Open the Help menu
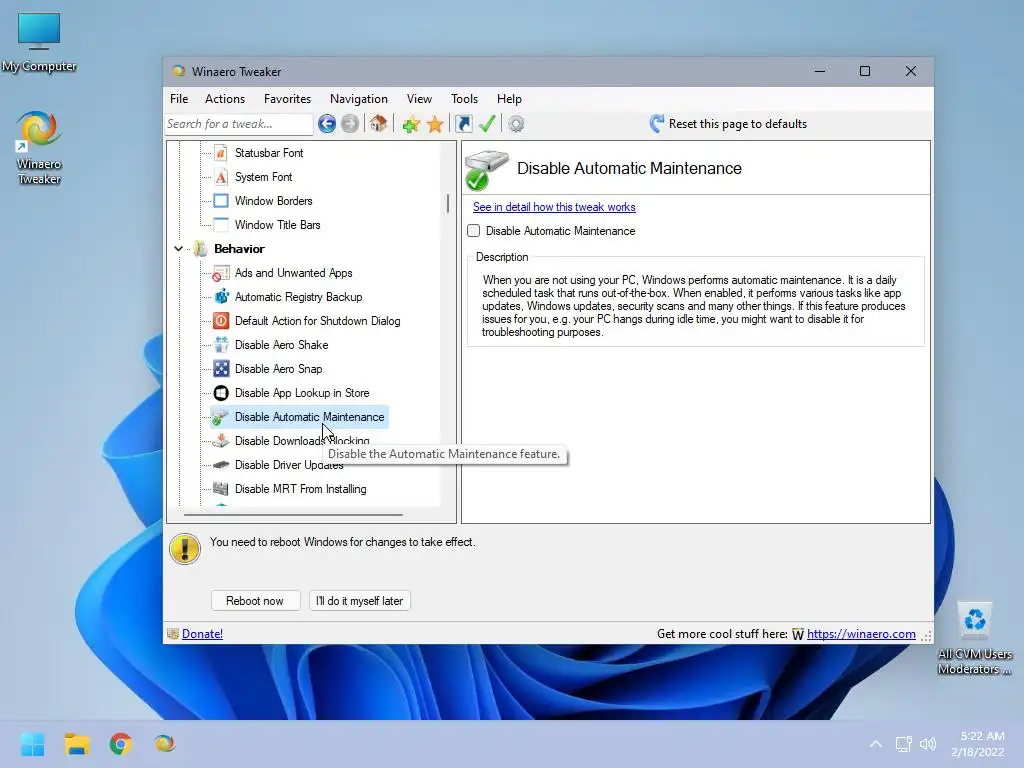Viewport: 1024px width, 768px height. 509,99
